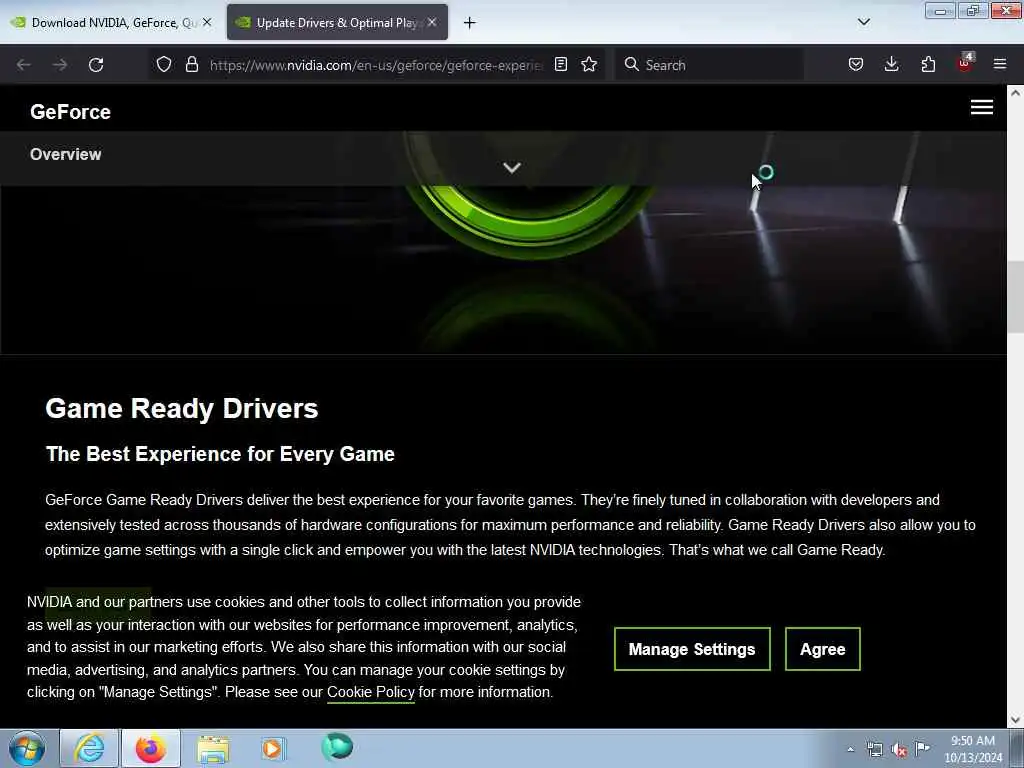Show hidden system tray icons
The height and width of the screenshot is (768, 1024).
coord(850,750)
